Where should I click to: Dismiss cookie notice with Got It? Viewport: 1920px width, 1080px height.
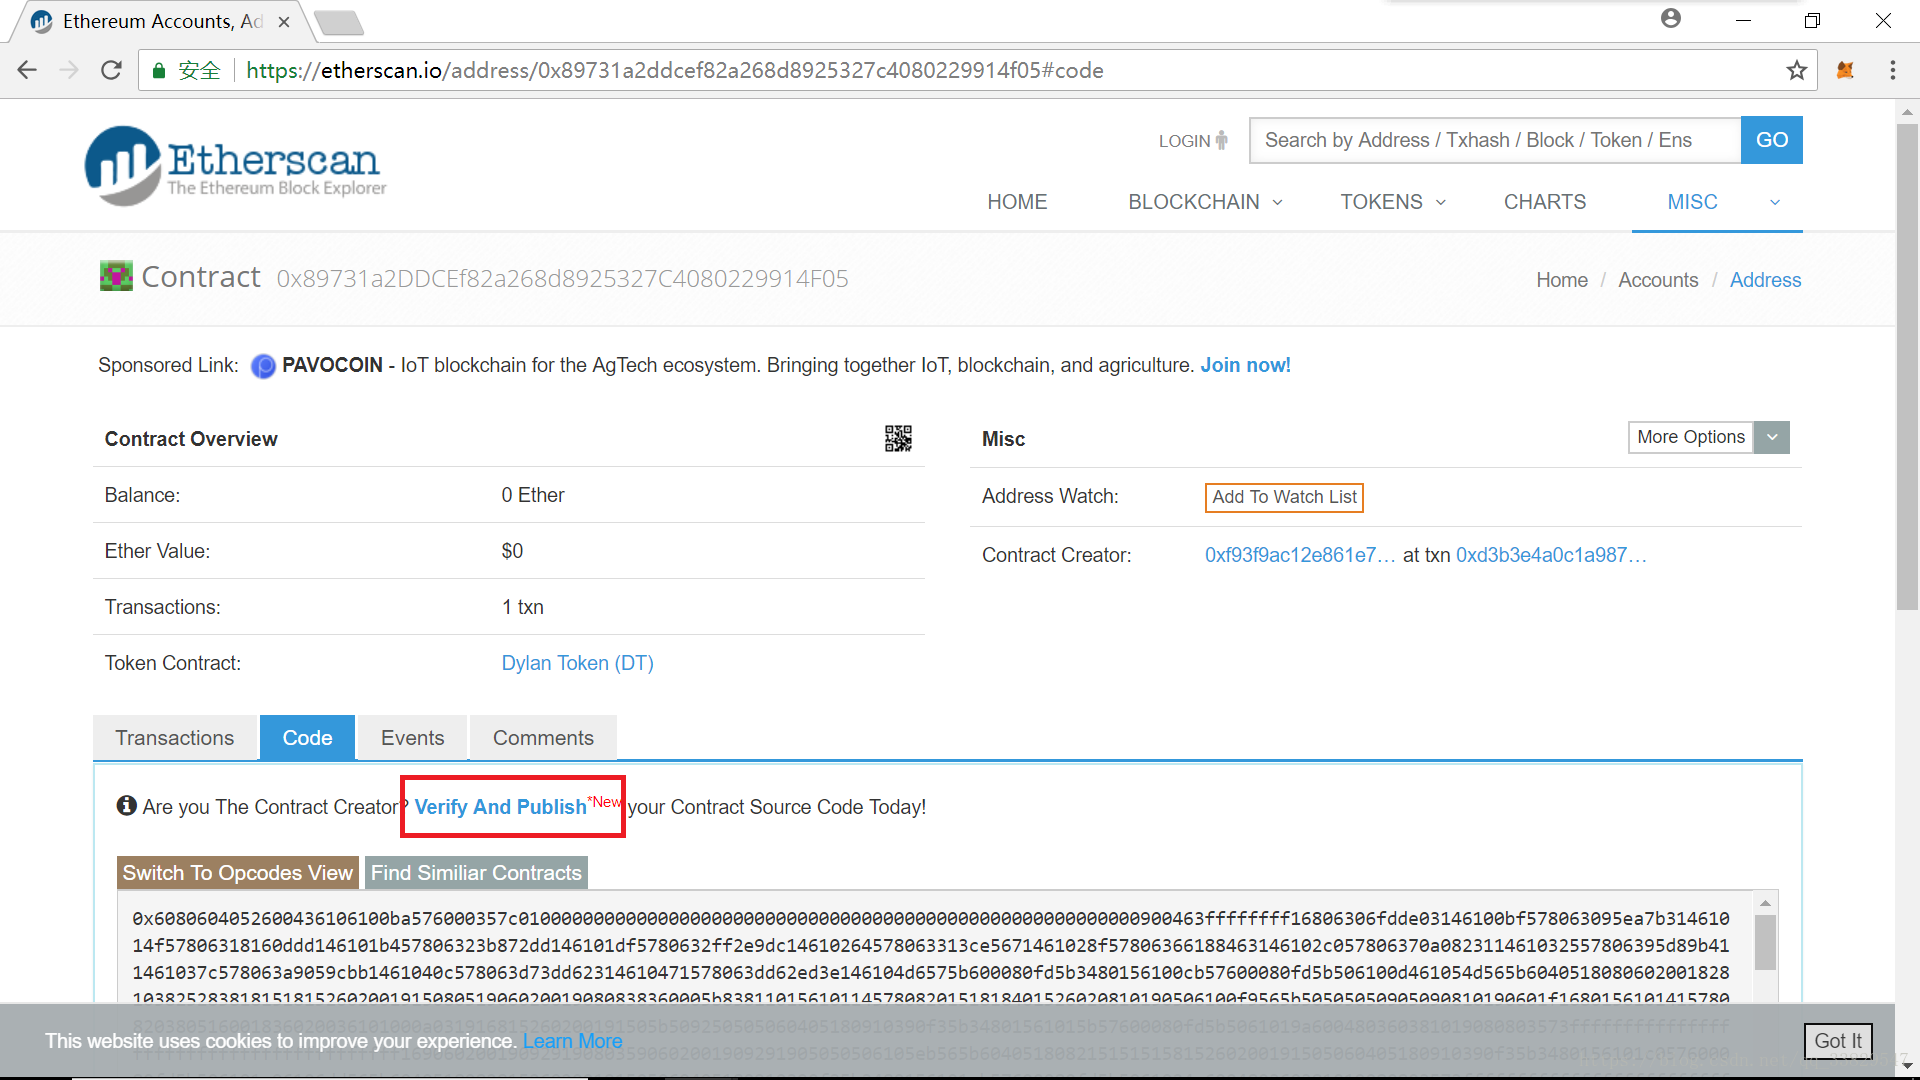[x=1837, y=1041]
